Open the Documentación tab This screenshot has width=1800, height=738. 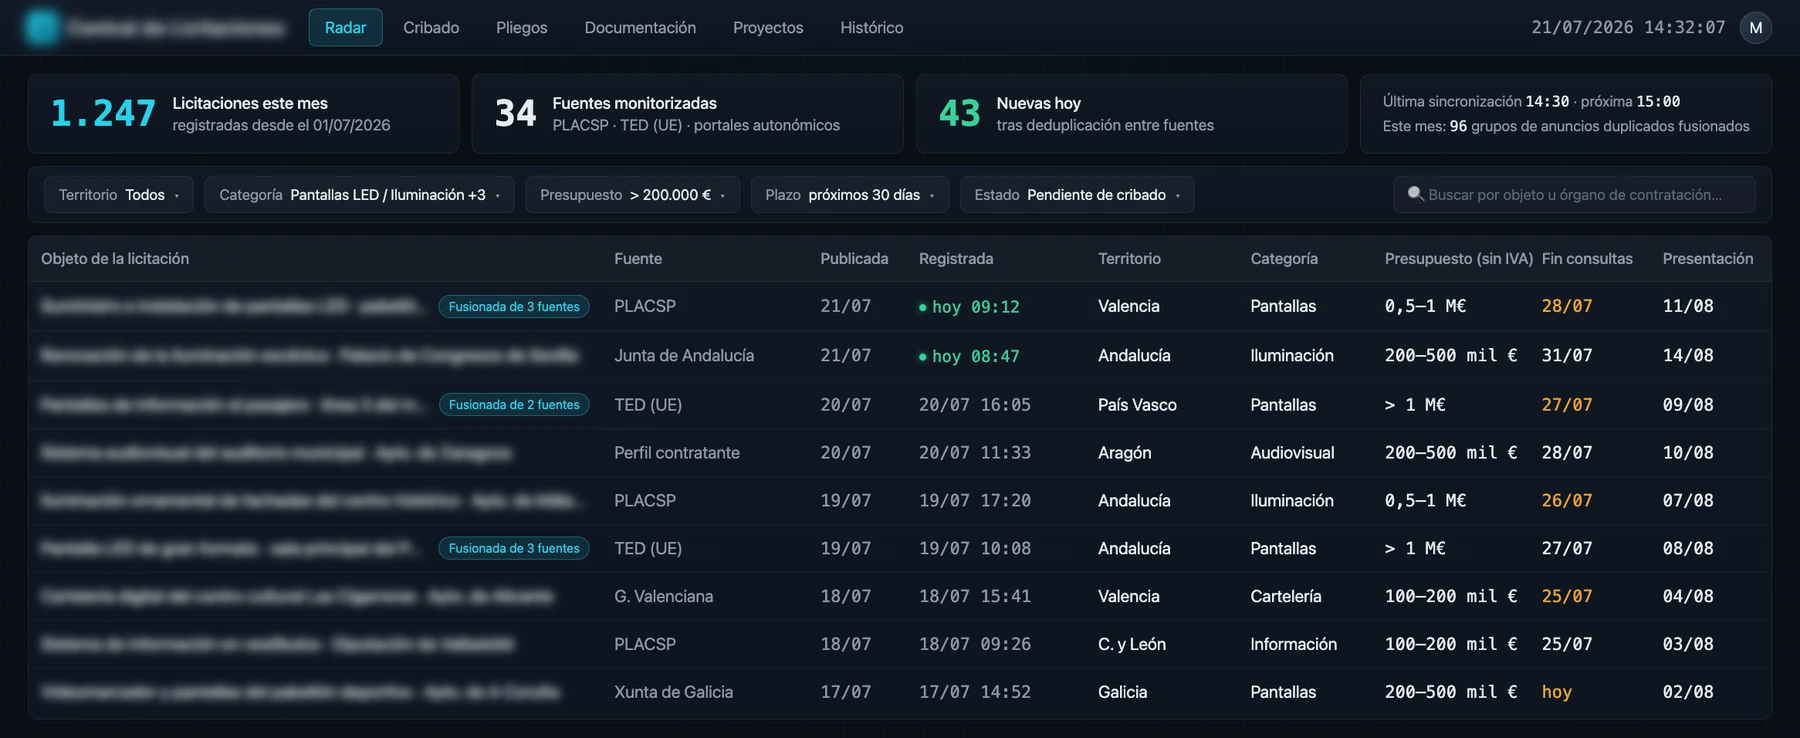(x=640, y=28)
